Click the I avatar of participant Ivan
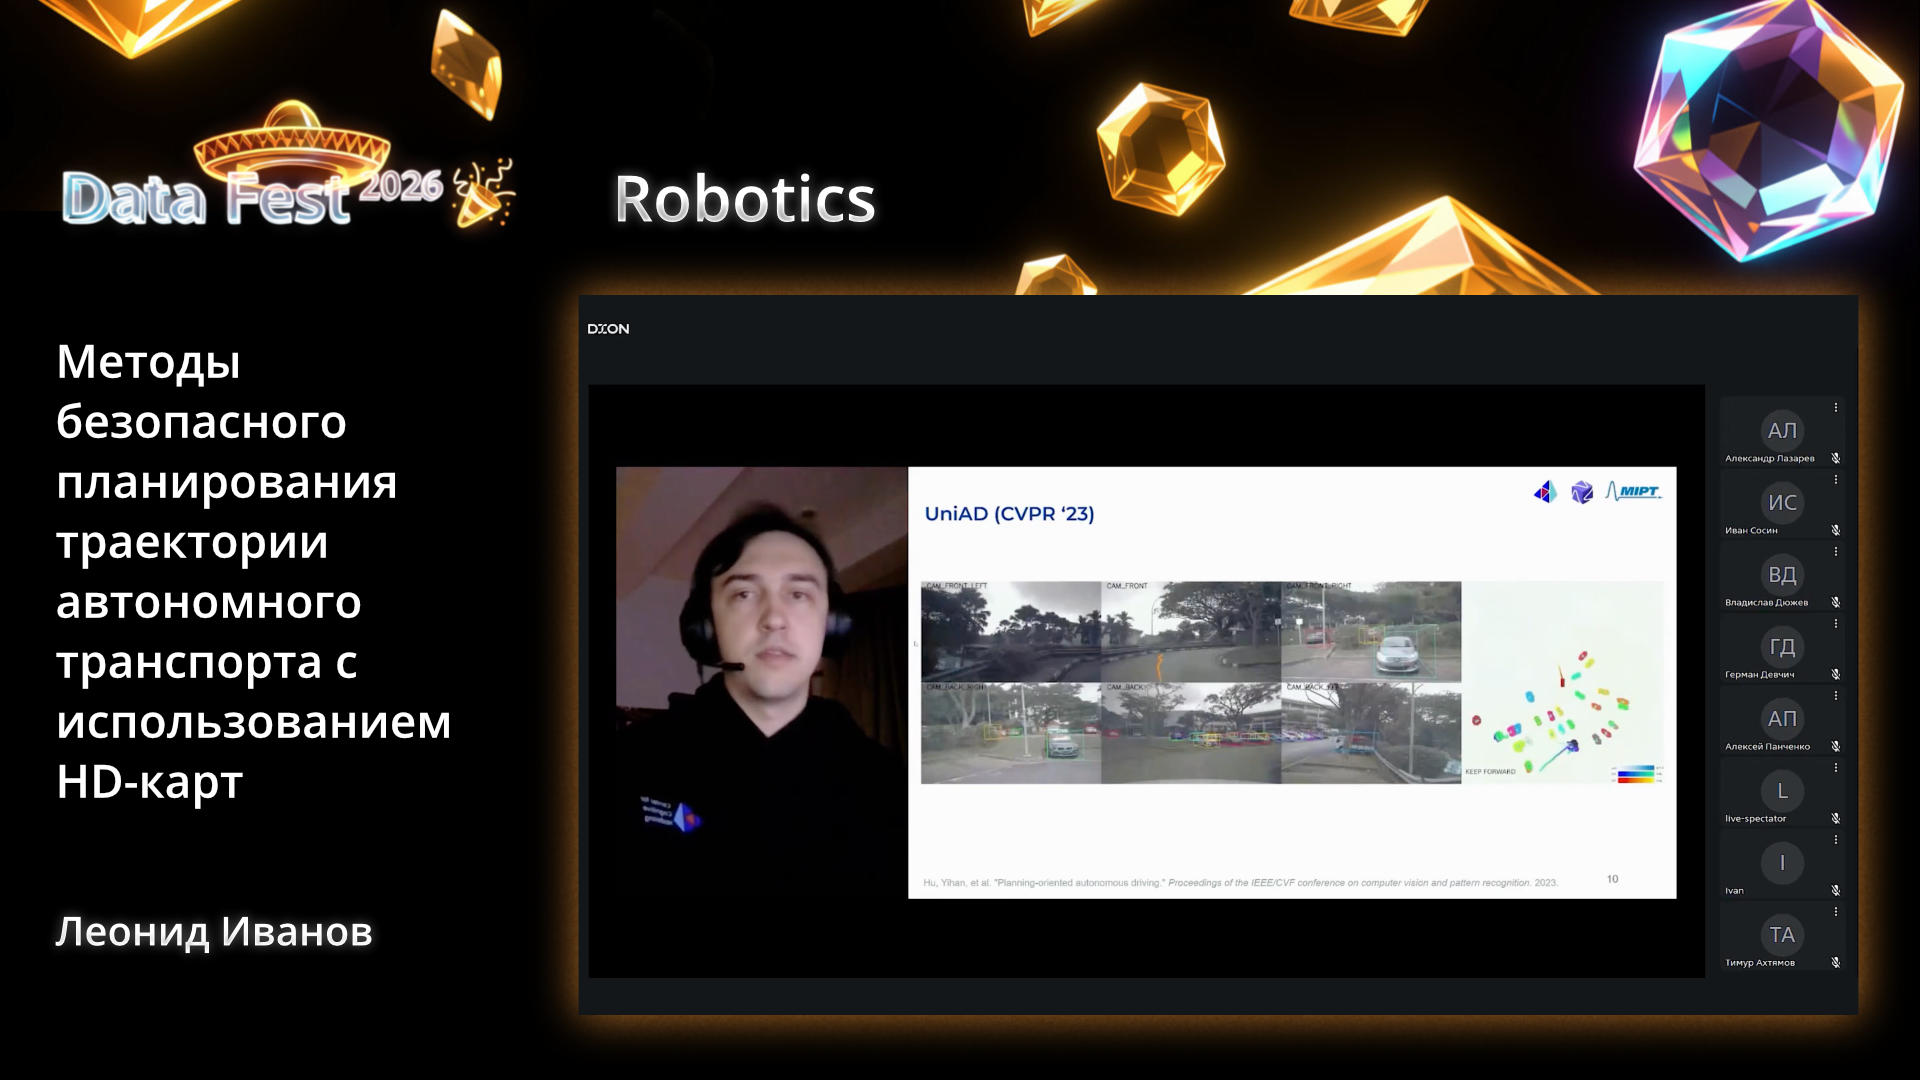Screen dimensions: 1920x1080 pos(1782,863)
